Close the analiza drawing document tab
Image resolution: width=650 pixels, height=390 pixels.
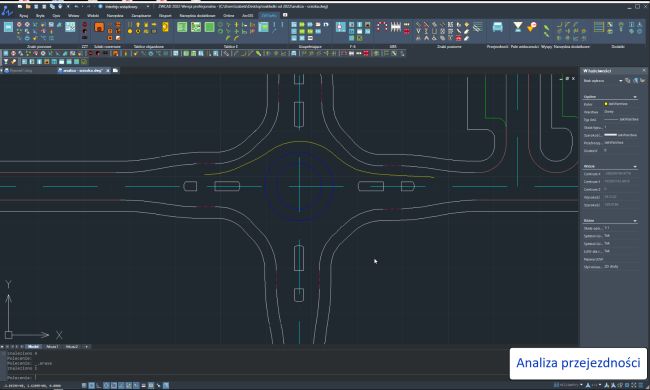108,71
